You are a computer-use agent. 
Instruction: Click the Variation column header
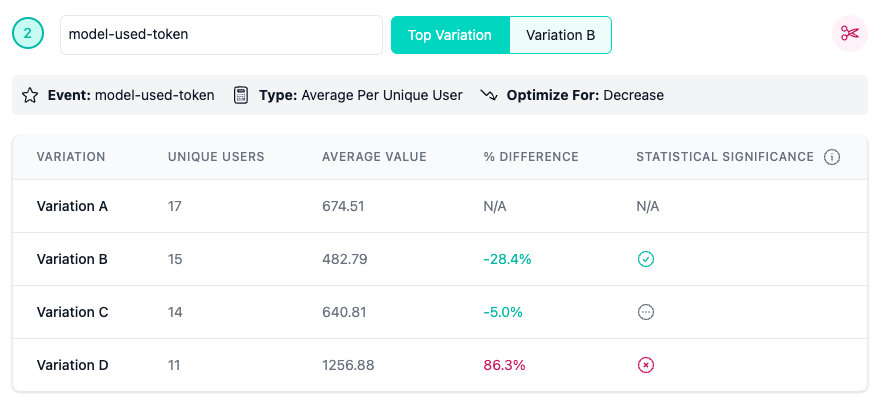[71, 157]
